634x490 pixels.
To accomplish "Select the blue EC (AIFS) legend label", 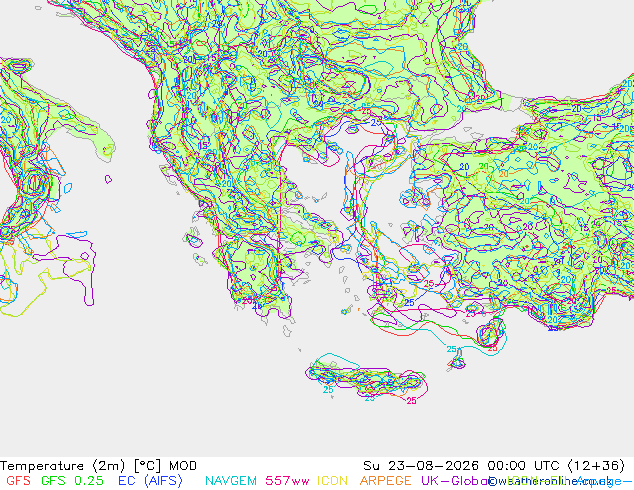I will point(150,481).
